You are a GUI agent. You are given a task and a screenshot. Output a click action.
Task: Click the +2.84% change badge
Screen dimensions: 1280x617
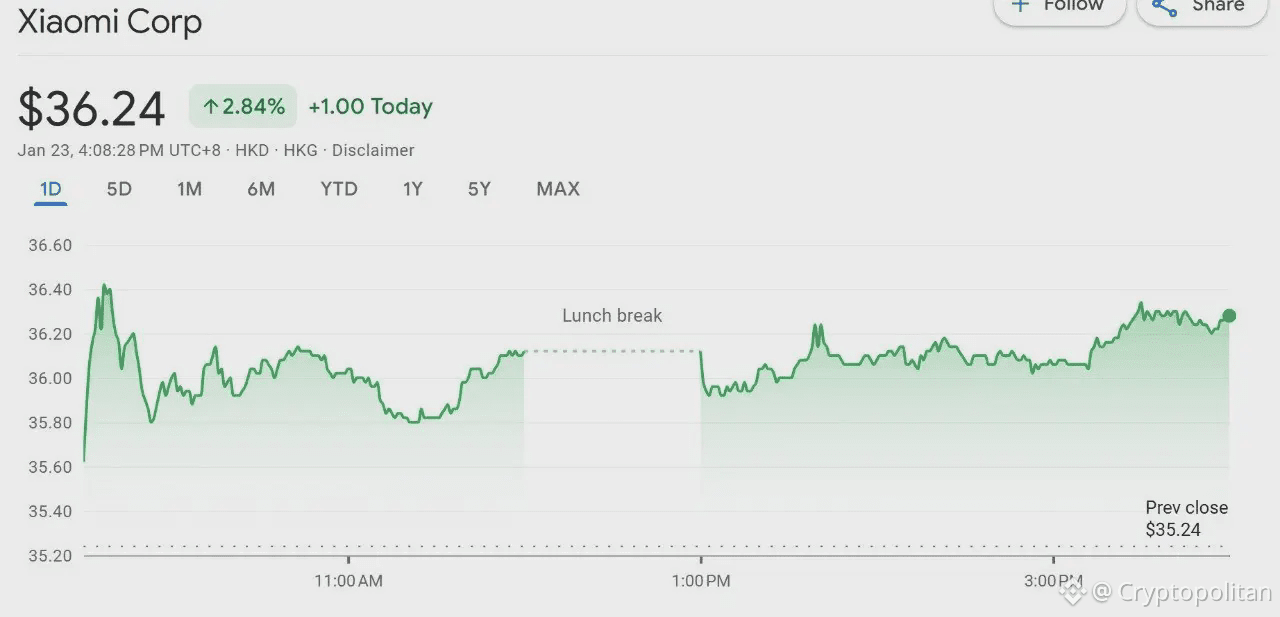(x=242, y=106)
